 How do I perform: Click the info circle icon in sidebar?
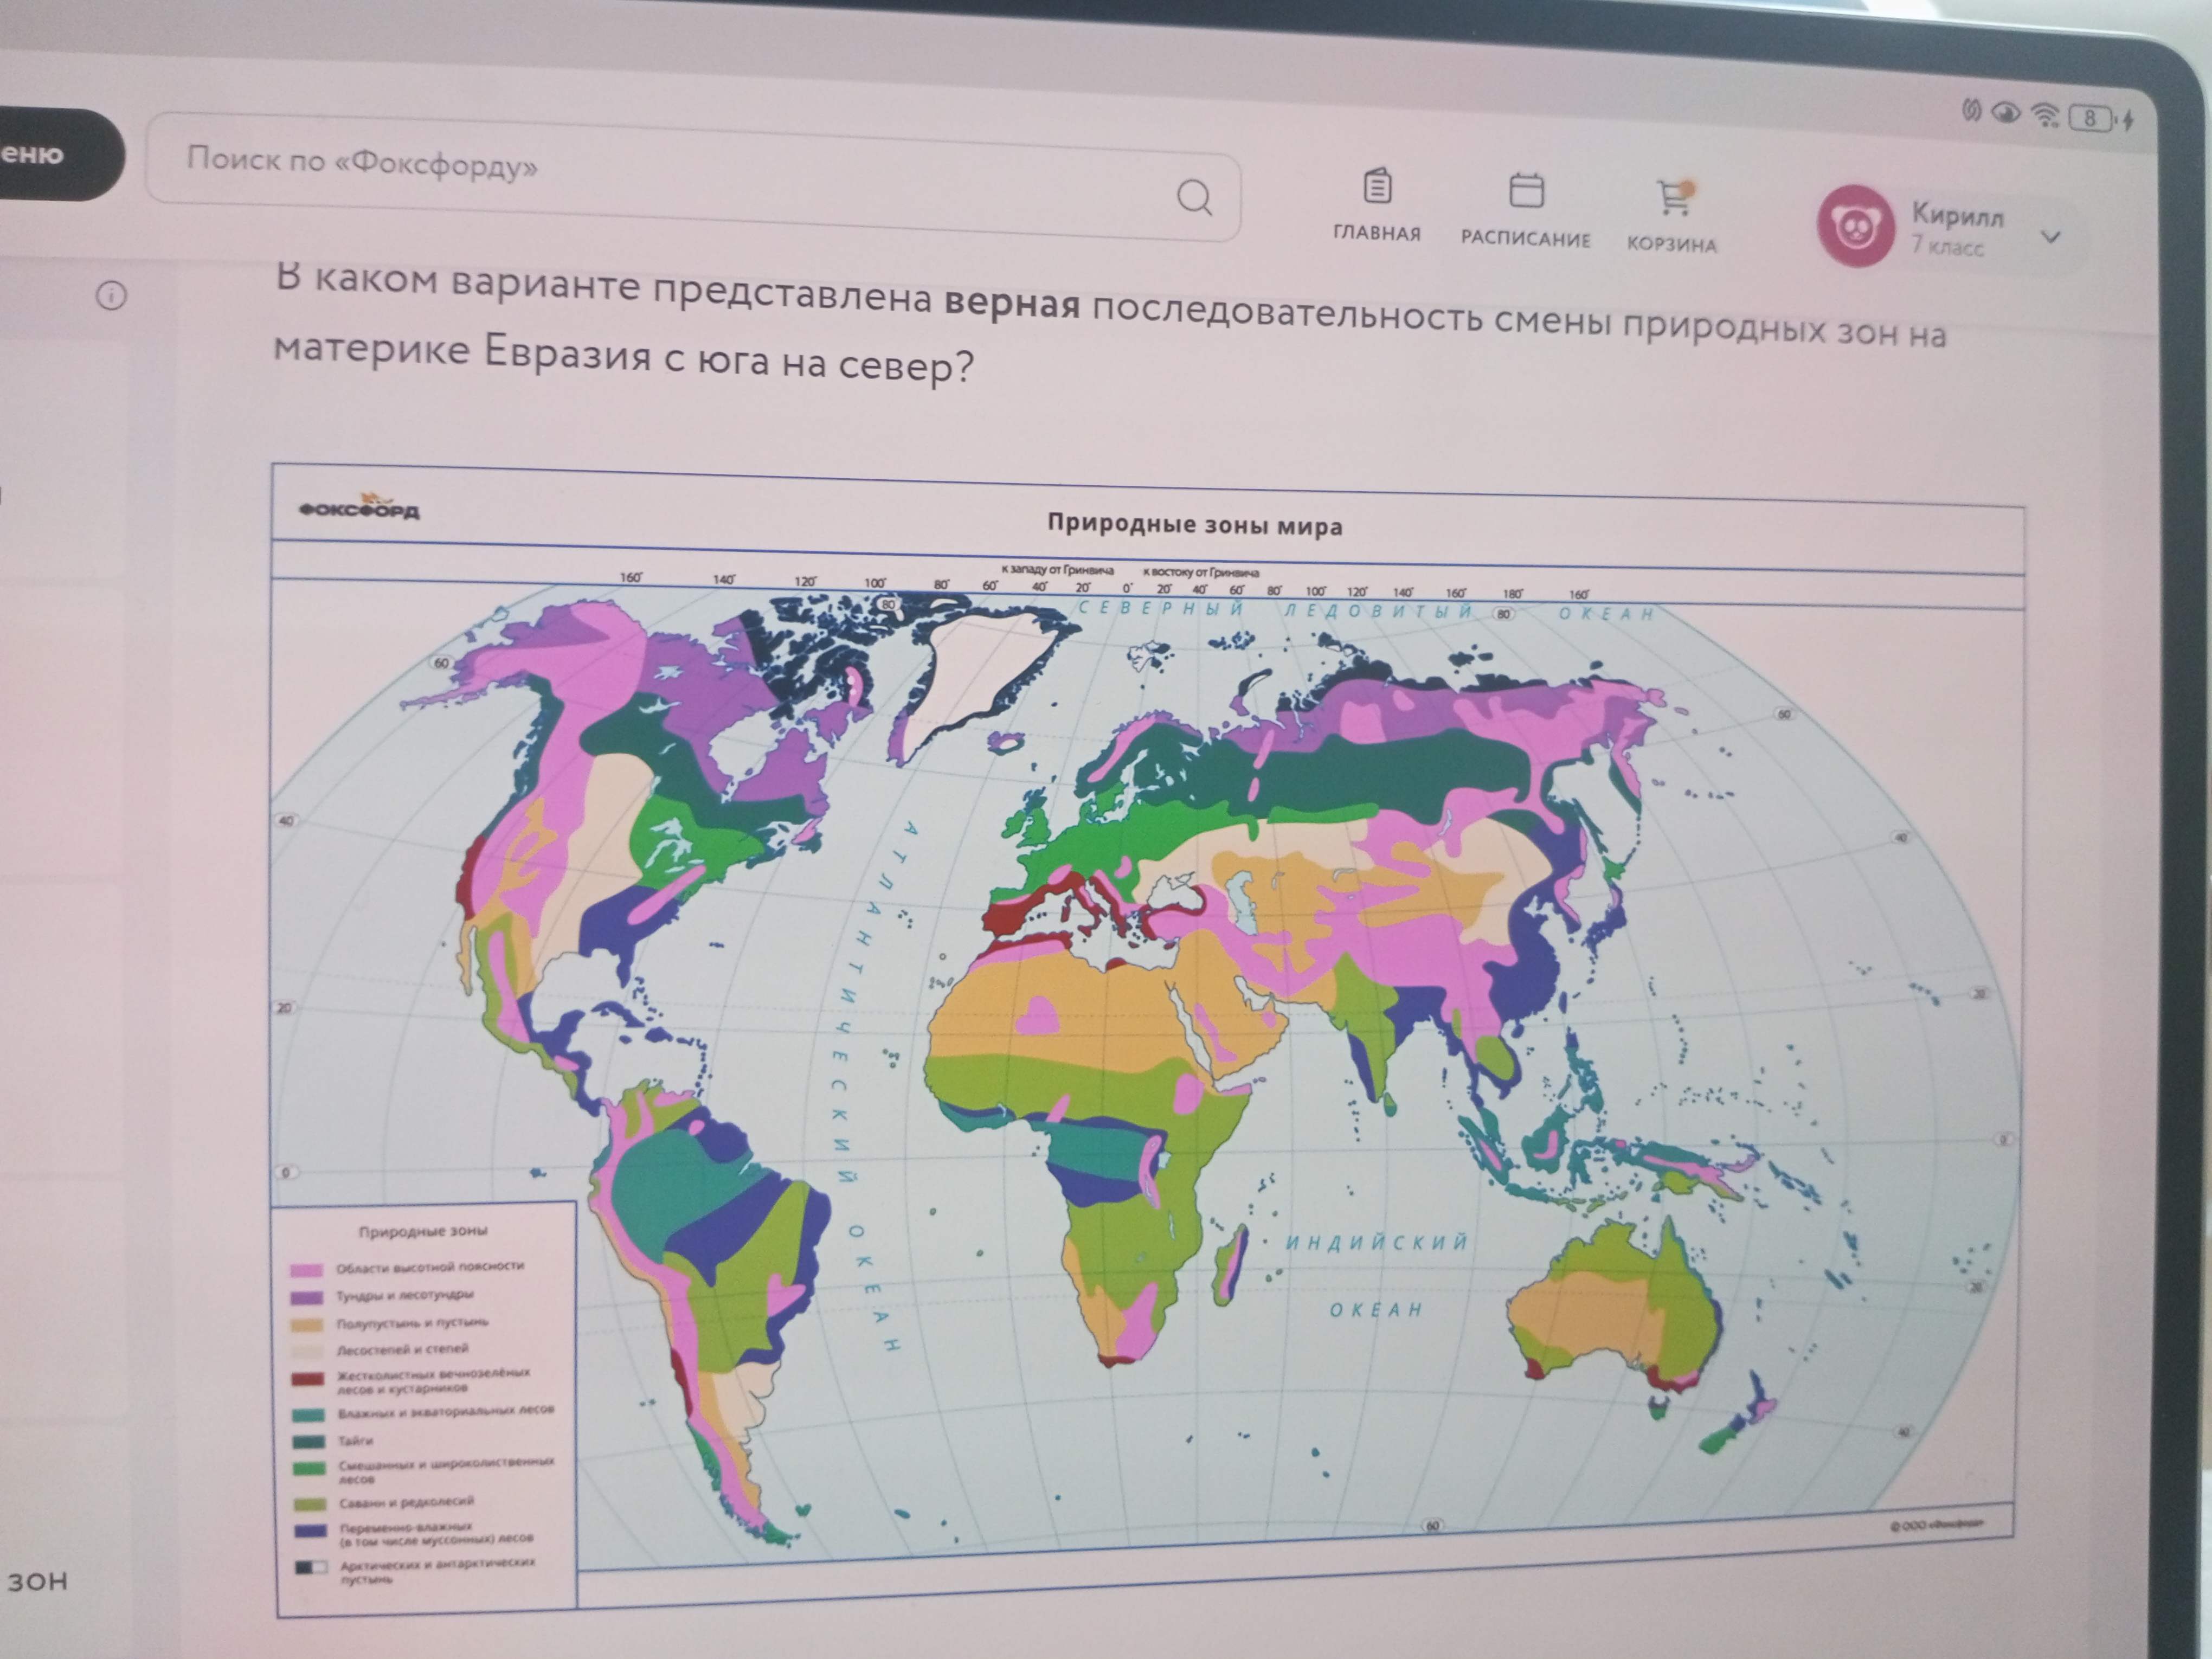click(111, 296)
